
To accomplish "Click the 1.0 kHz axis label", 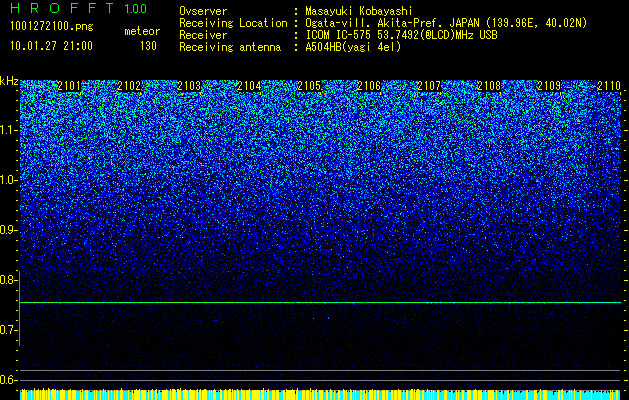I will (x=8, y=180).
